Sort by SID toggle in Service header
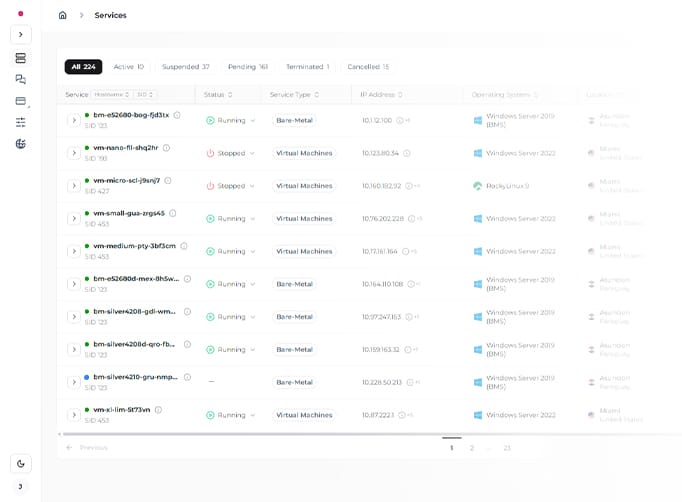 coord(145,94)
